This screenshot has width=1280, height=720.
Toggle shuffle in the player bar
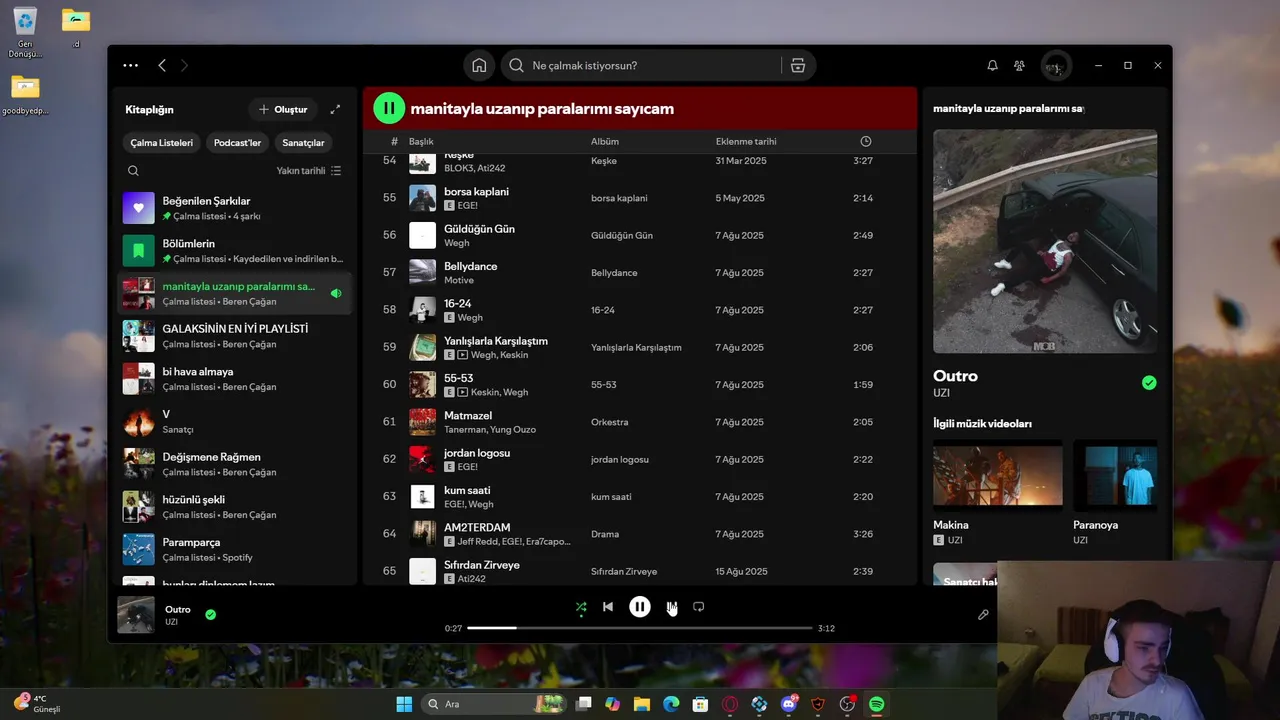point(581,607)
